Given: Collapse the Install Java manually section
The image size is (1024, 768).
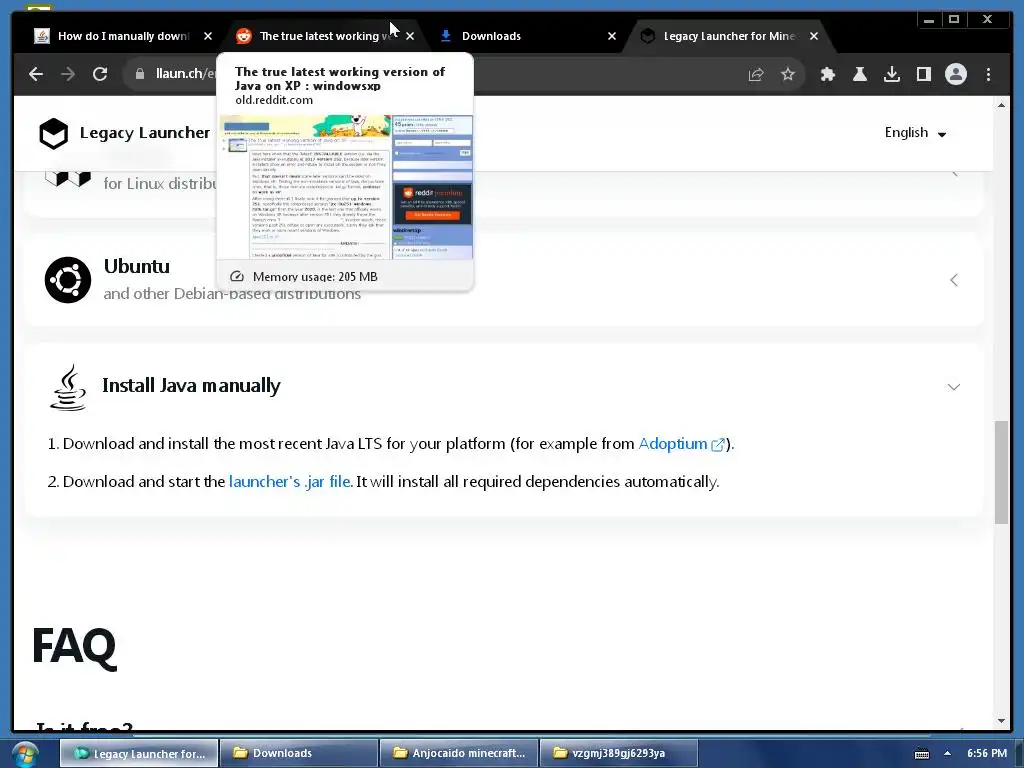Looking at the screenshot, I should pyautogui.click(x=953, y=387).
